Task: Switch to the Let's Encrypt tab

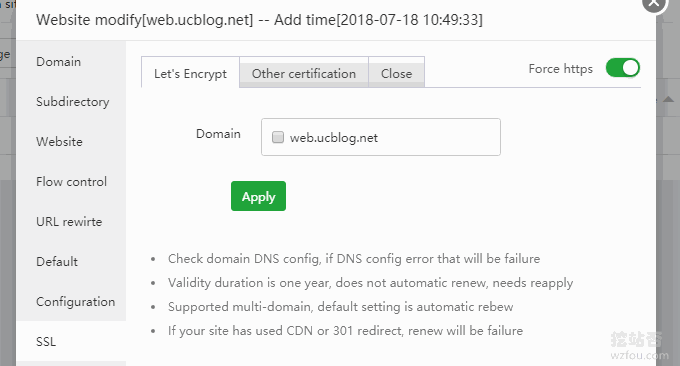Action: pos(190,73)
